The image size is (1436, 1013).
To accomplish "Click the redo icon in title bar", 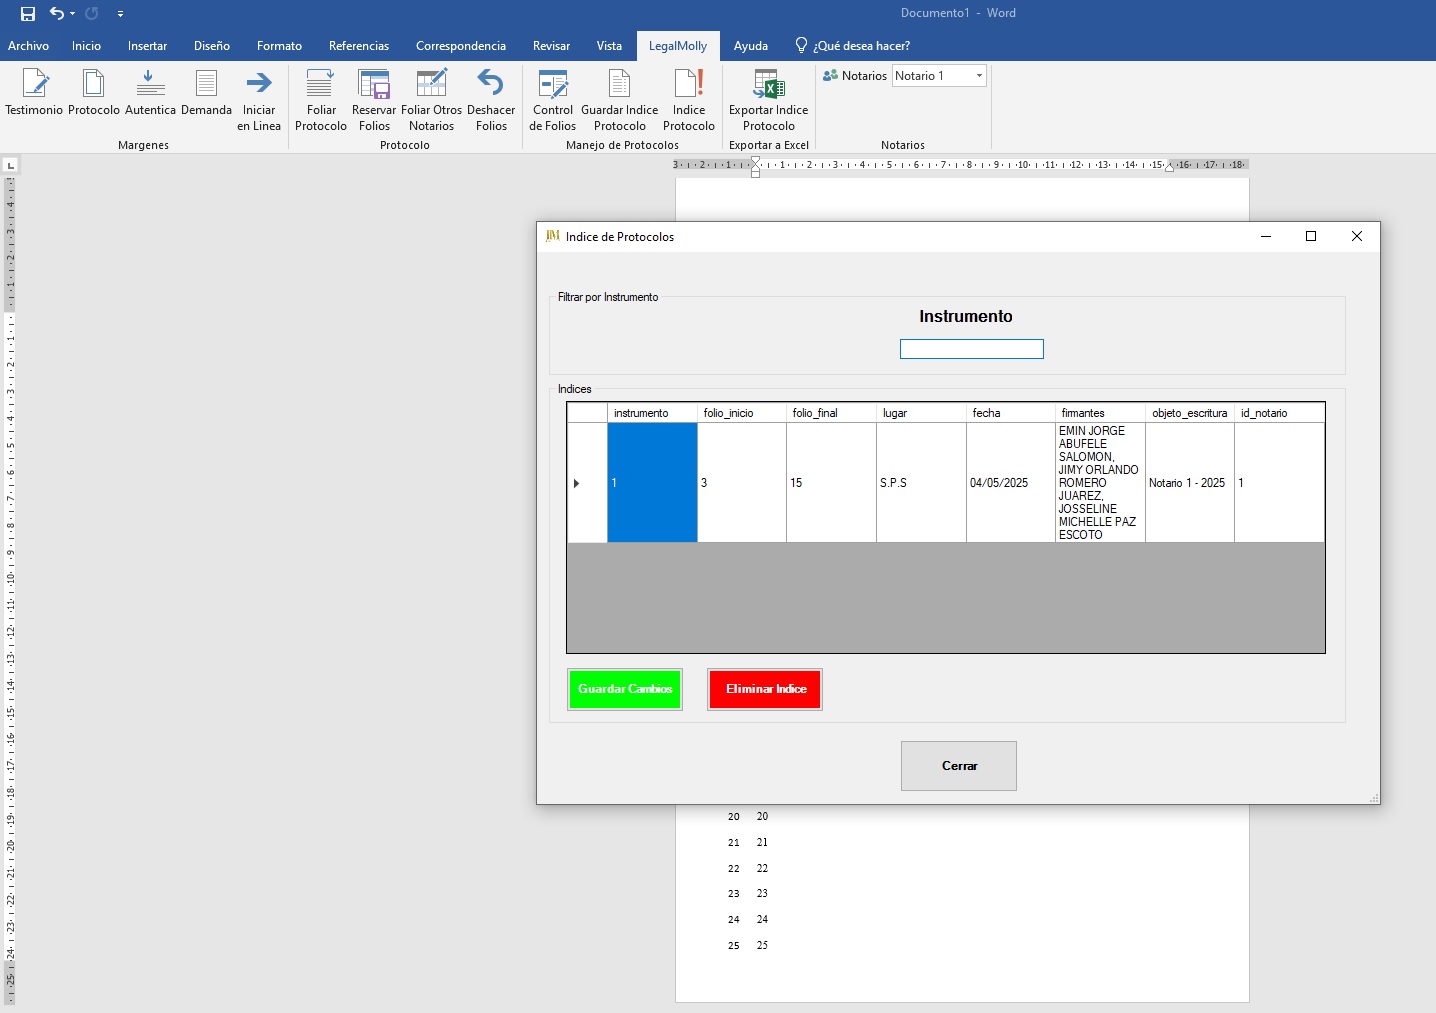I will (x=92, y=14).
